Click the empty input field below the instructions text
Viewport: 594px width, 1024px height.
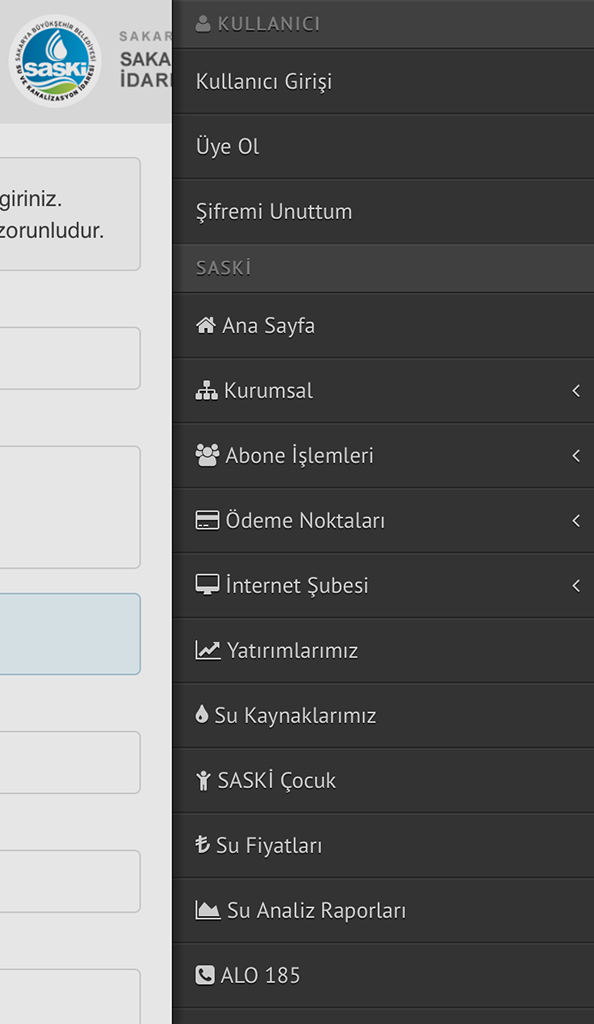69,358
